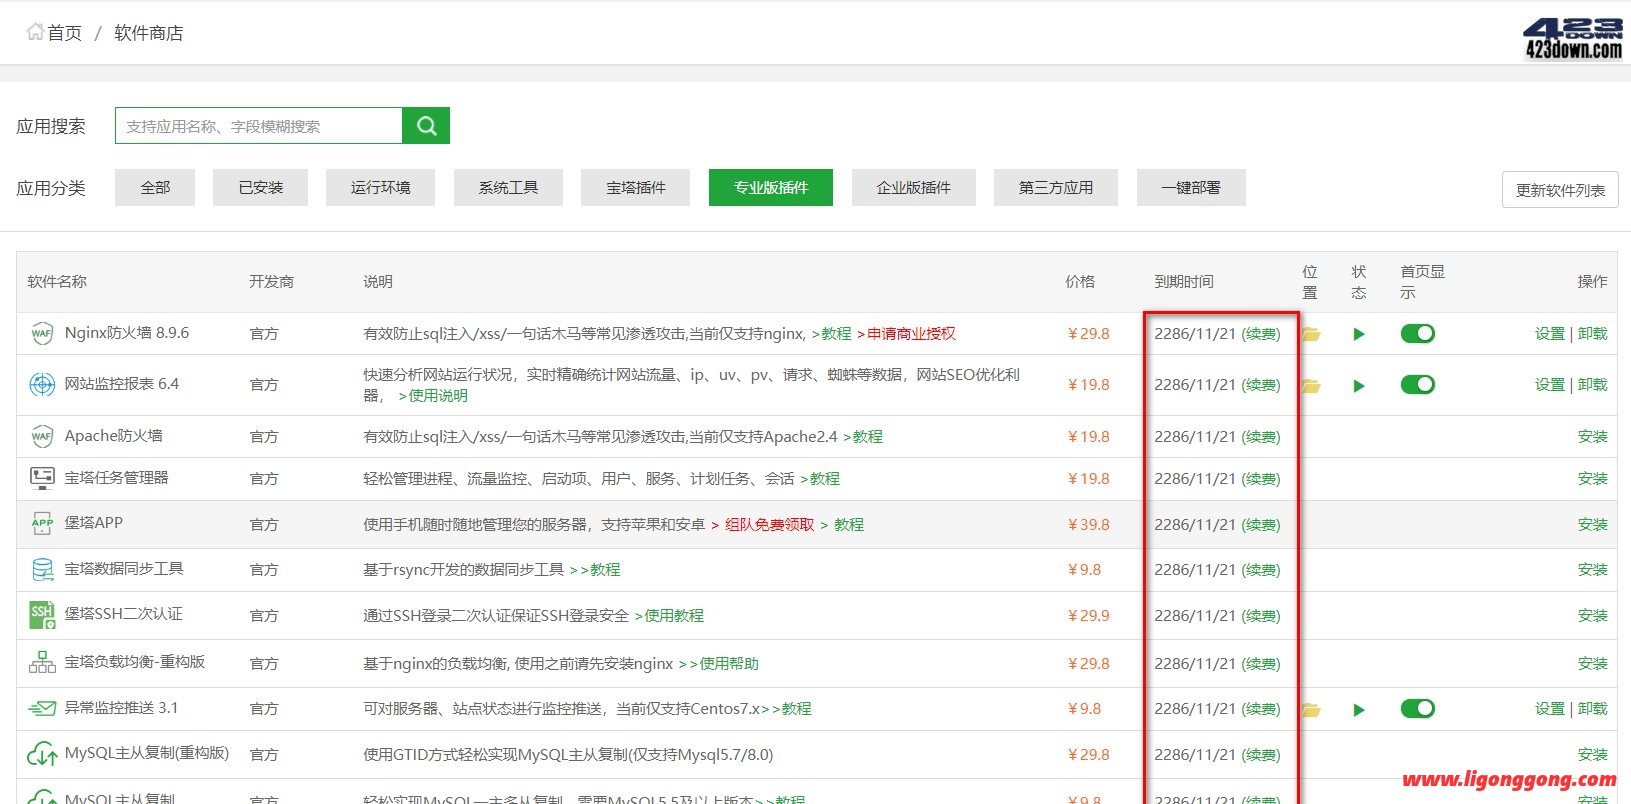This screenshot has width=1631, height=804.
Task: Select the 运行环境 category tab
Action: tap(380, 187)
